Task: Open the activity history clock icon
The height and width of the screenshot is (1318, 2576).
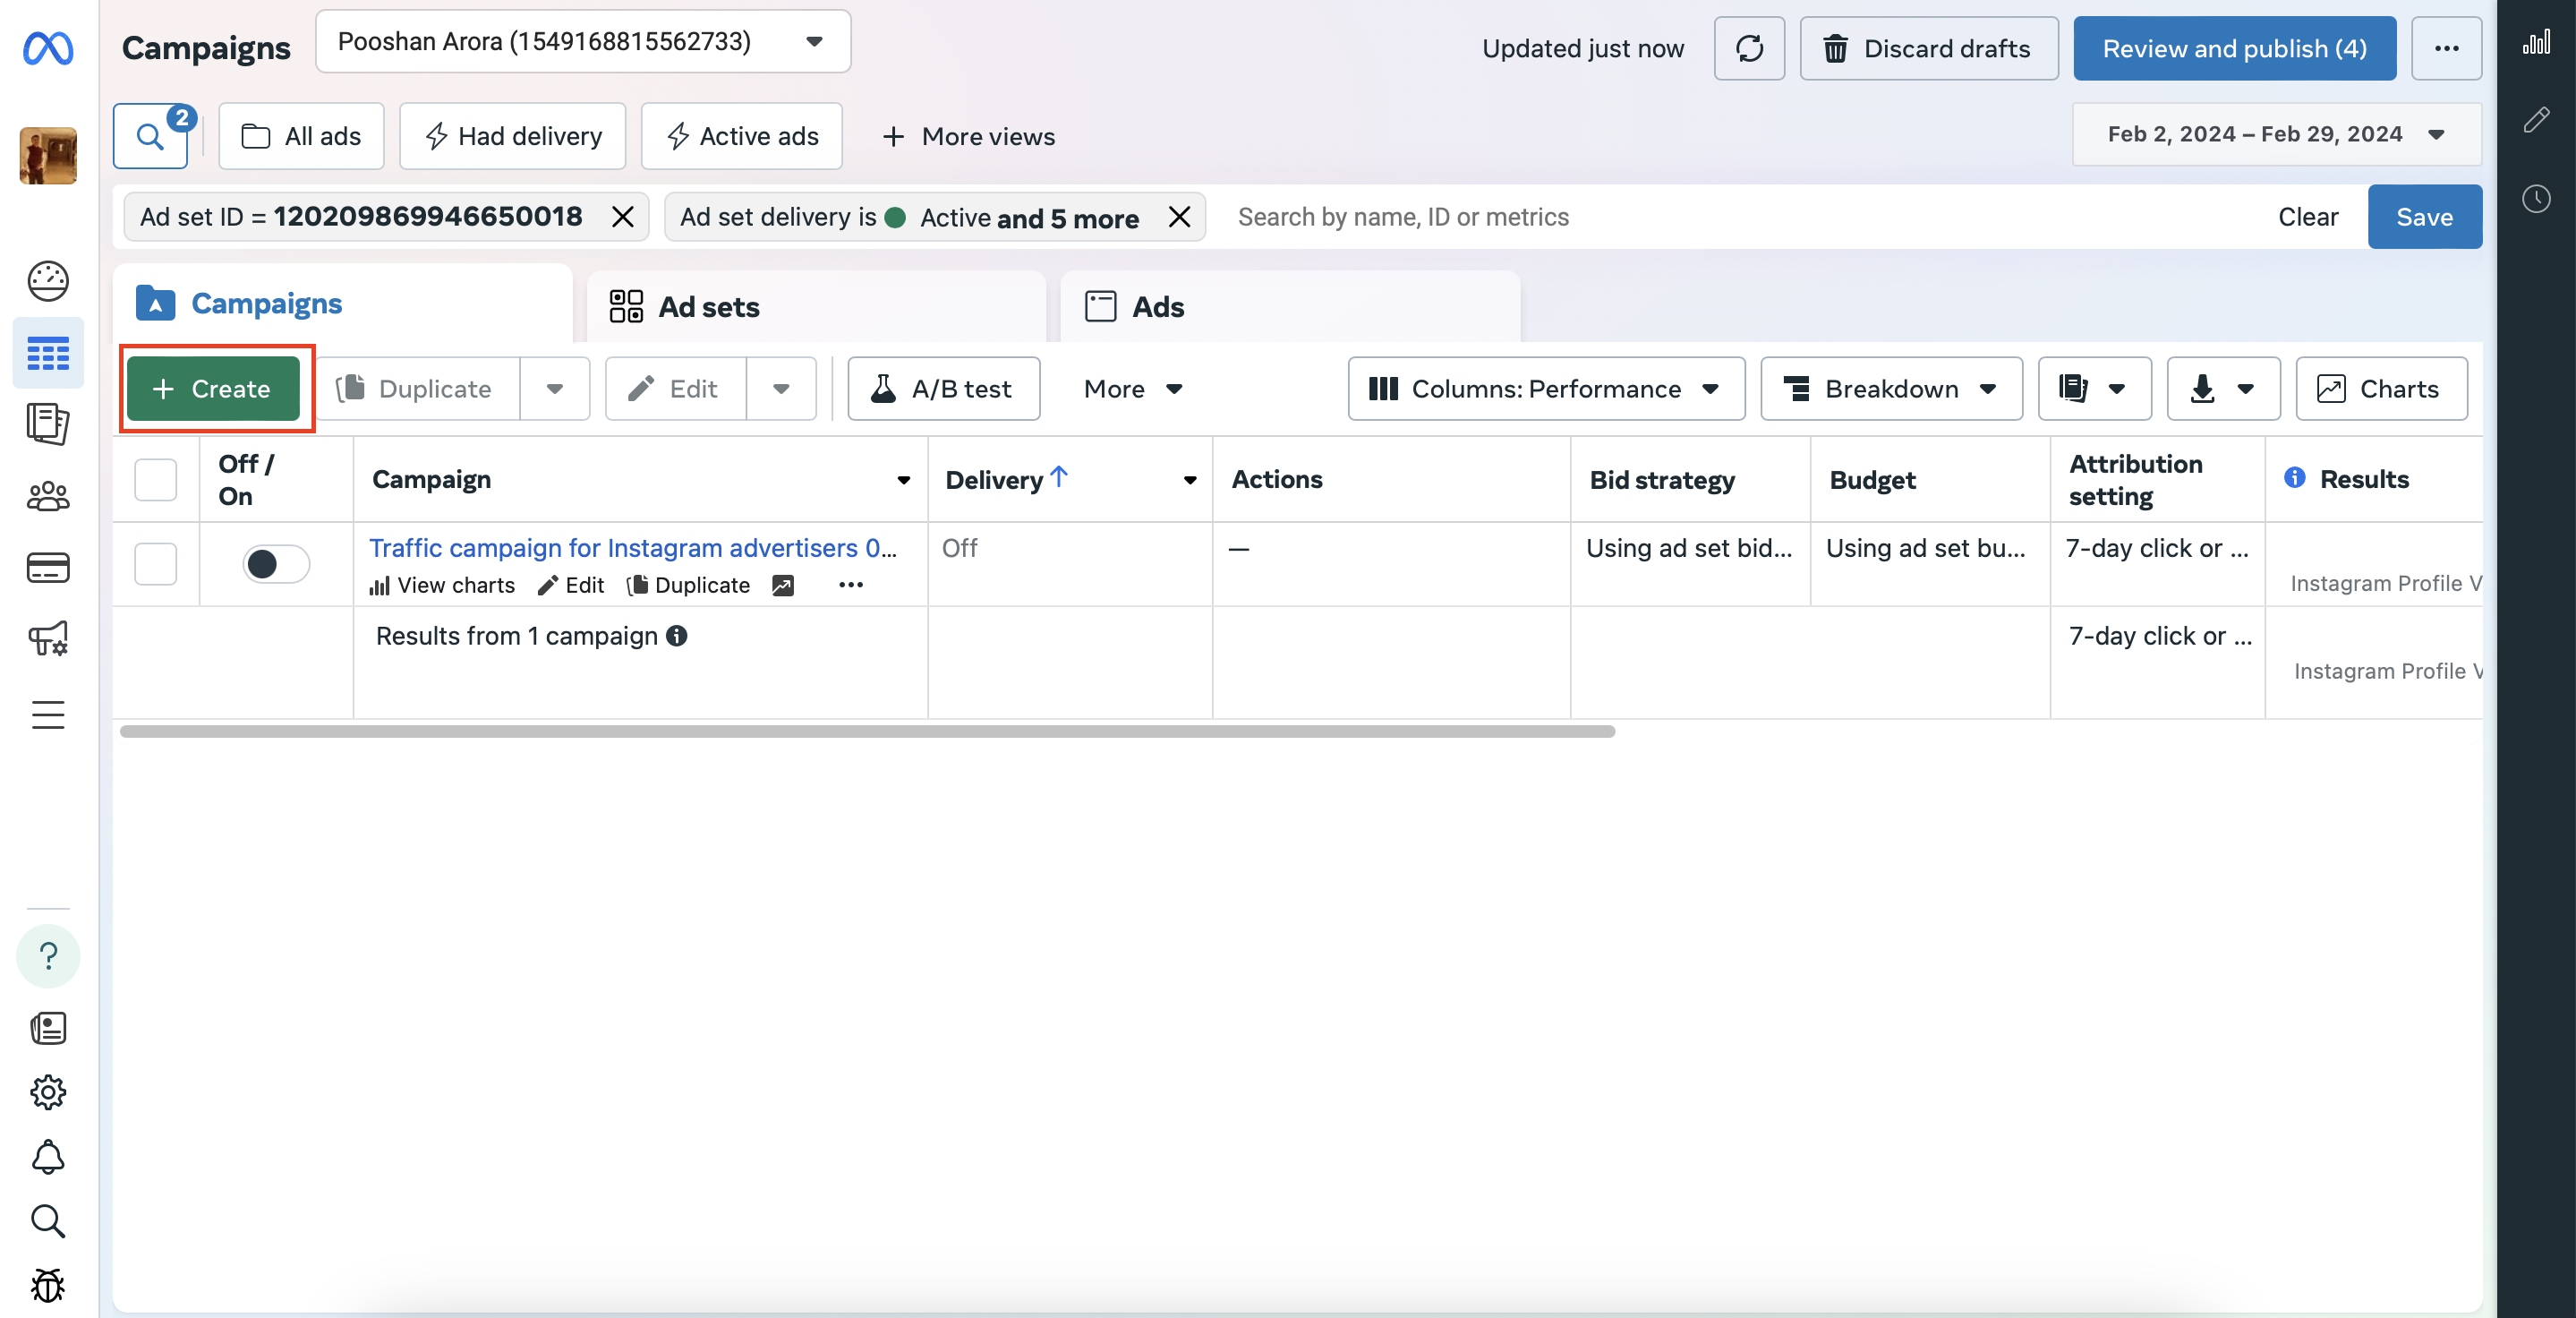Action: (2536, 198)
